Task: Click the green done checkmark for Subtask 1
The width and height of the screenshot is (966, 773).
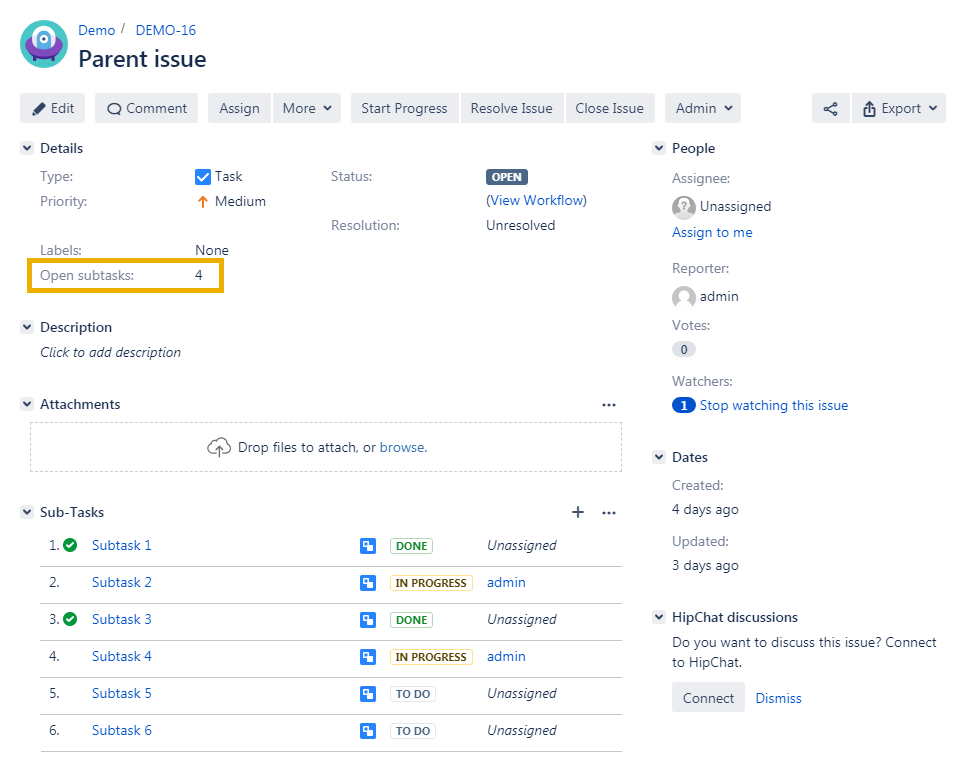Action: coord(70,545)
